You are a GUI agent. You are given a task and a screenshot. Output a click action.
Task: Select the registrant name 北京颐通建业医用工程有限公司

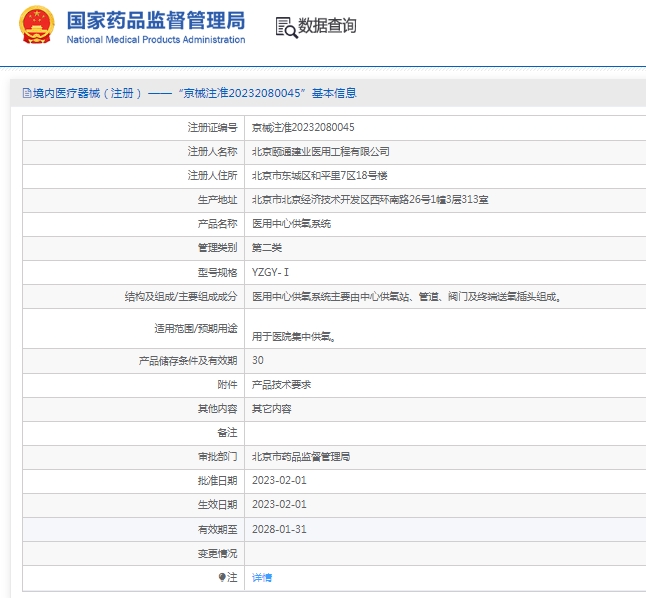321,152
